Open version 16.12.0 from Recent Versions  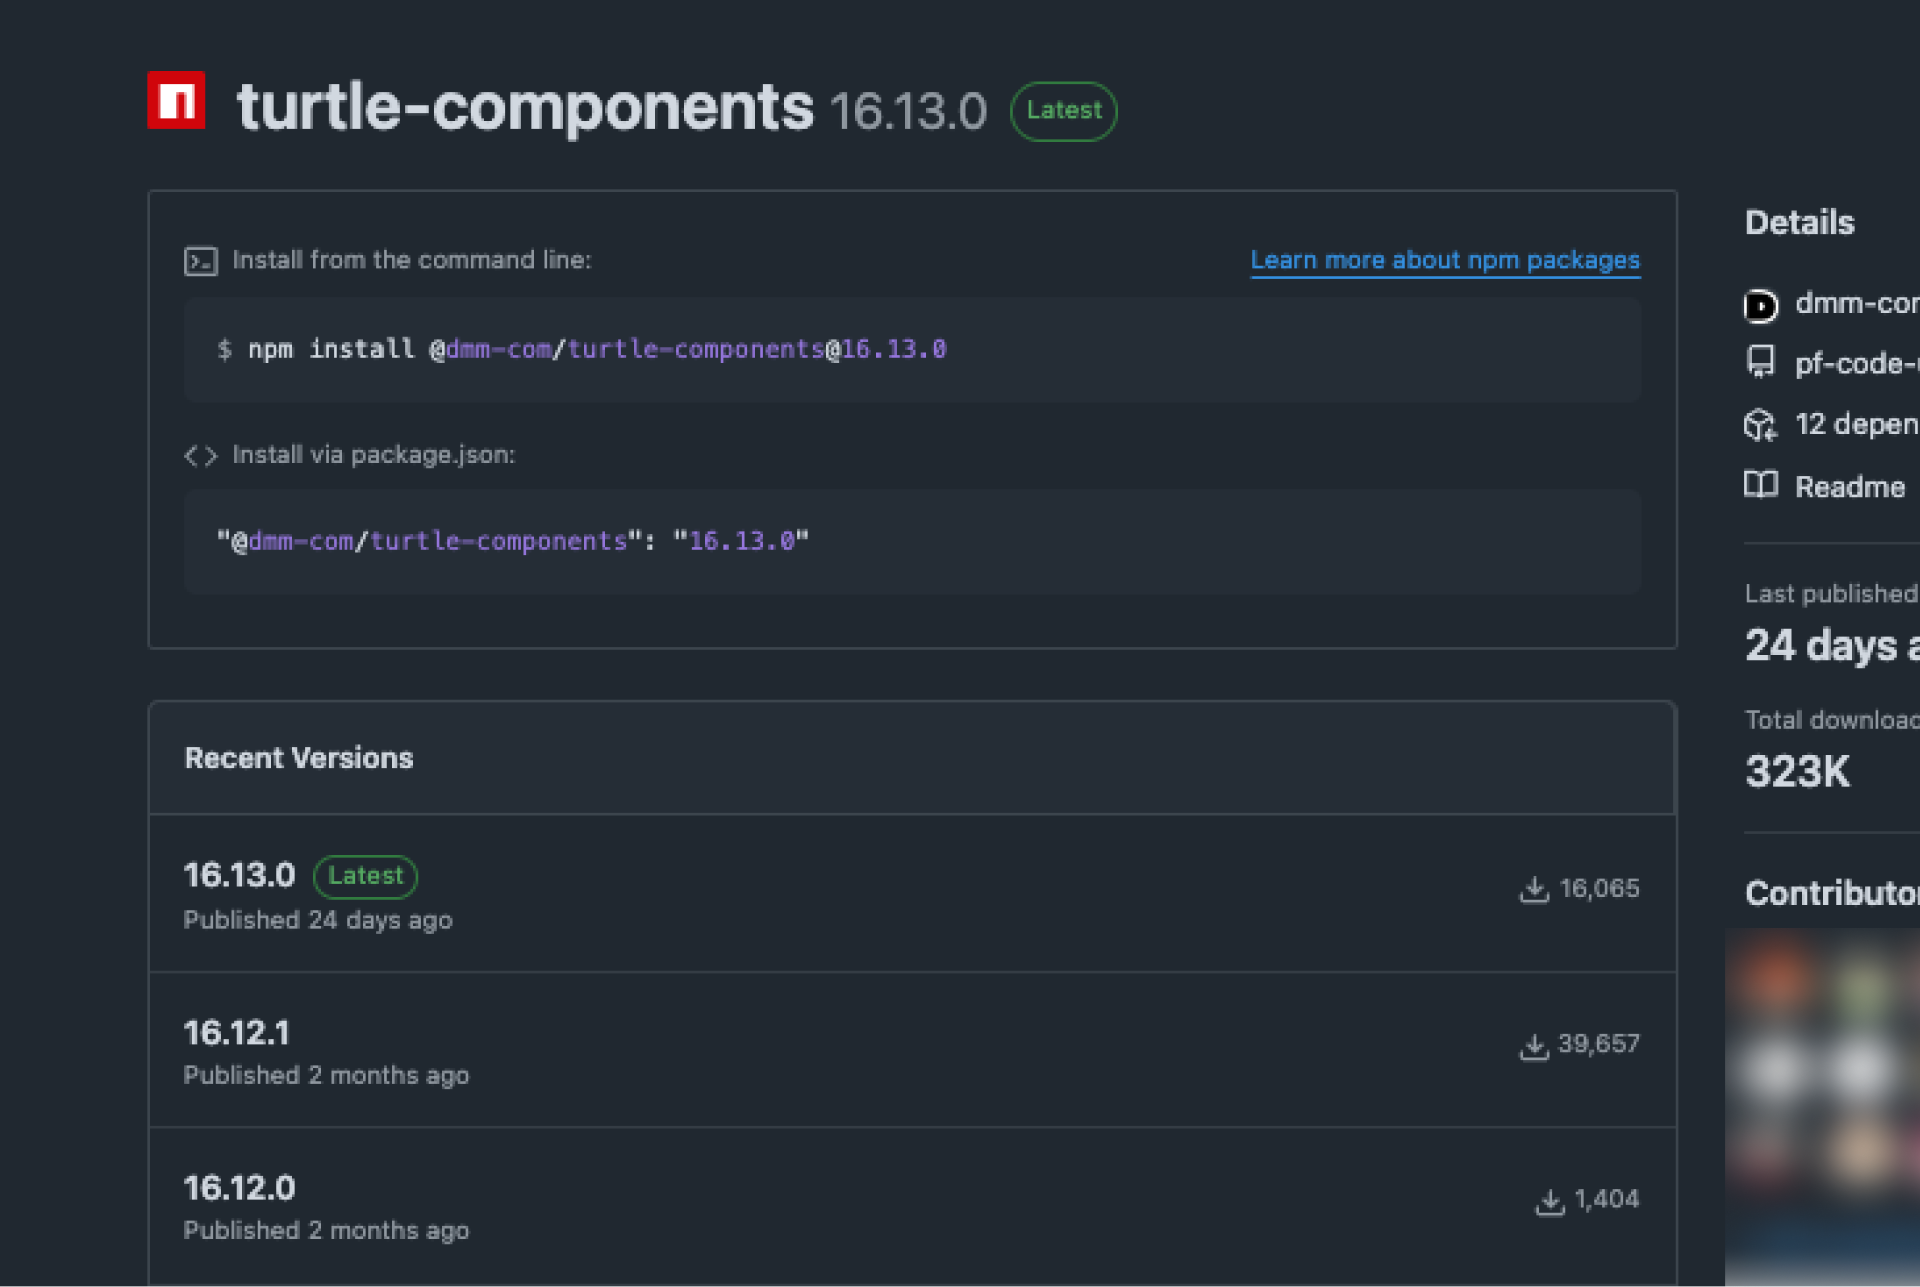pyautogui.click(x=239, y=1188)
